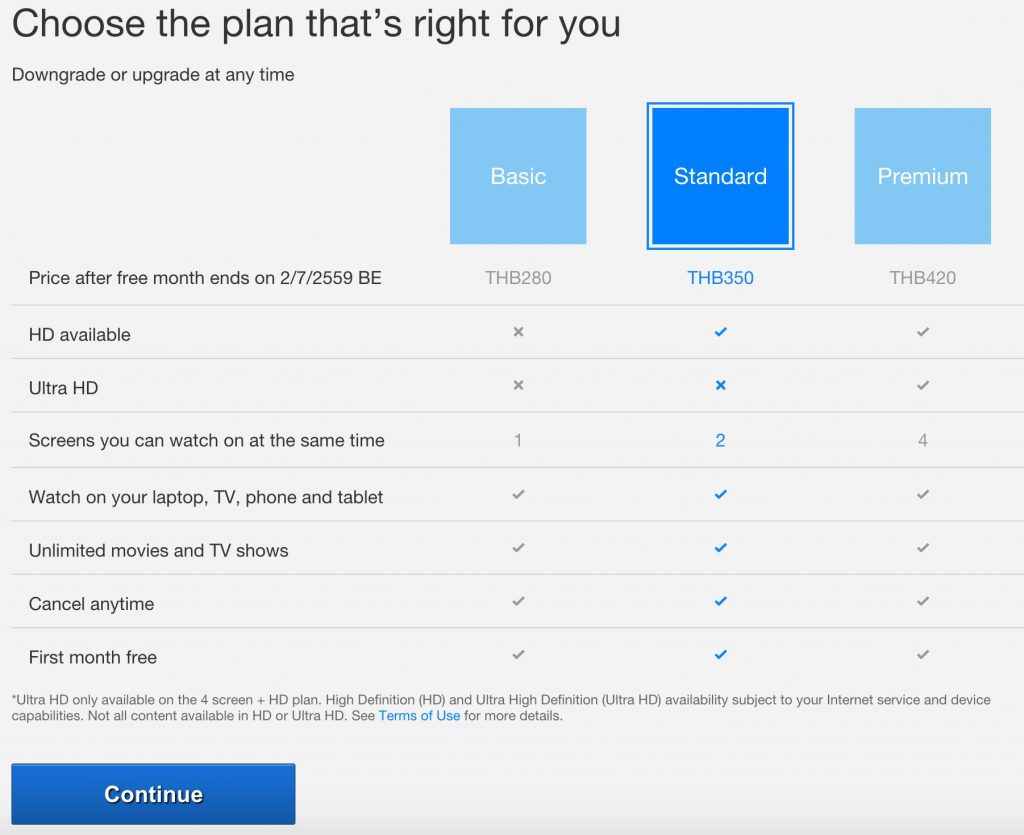The image size is (1024, 835).
Task: Click the Standard plan First month free checkmark
Action: tap(720, 655)
